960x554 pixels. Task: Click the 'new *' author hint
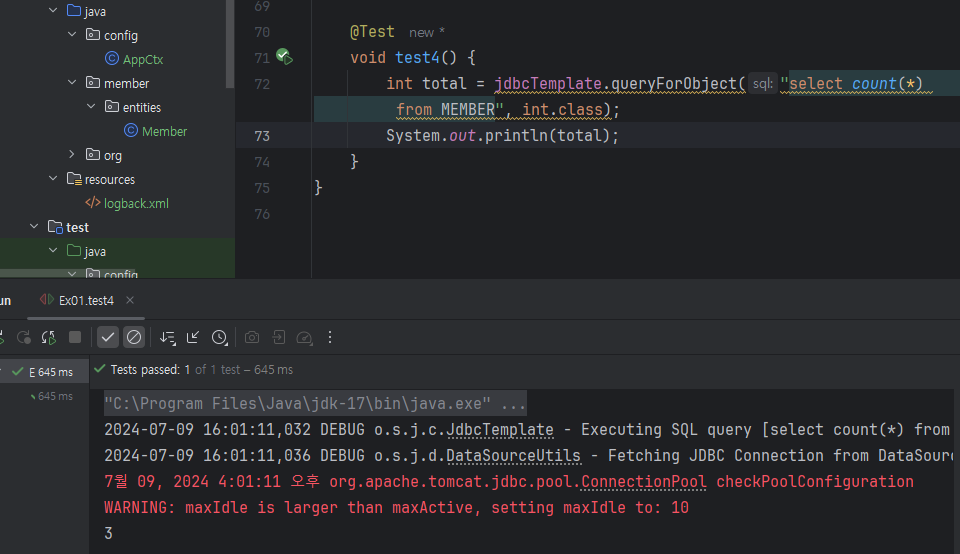click(x=427, y=32)
